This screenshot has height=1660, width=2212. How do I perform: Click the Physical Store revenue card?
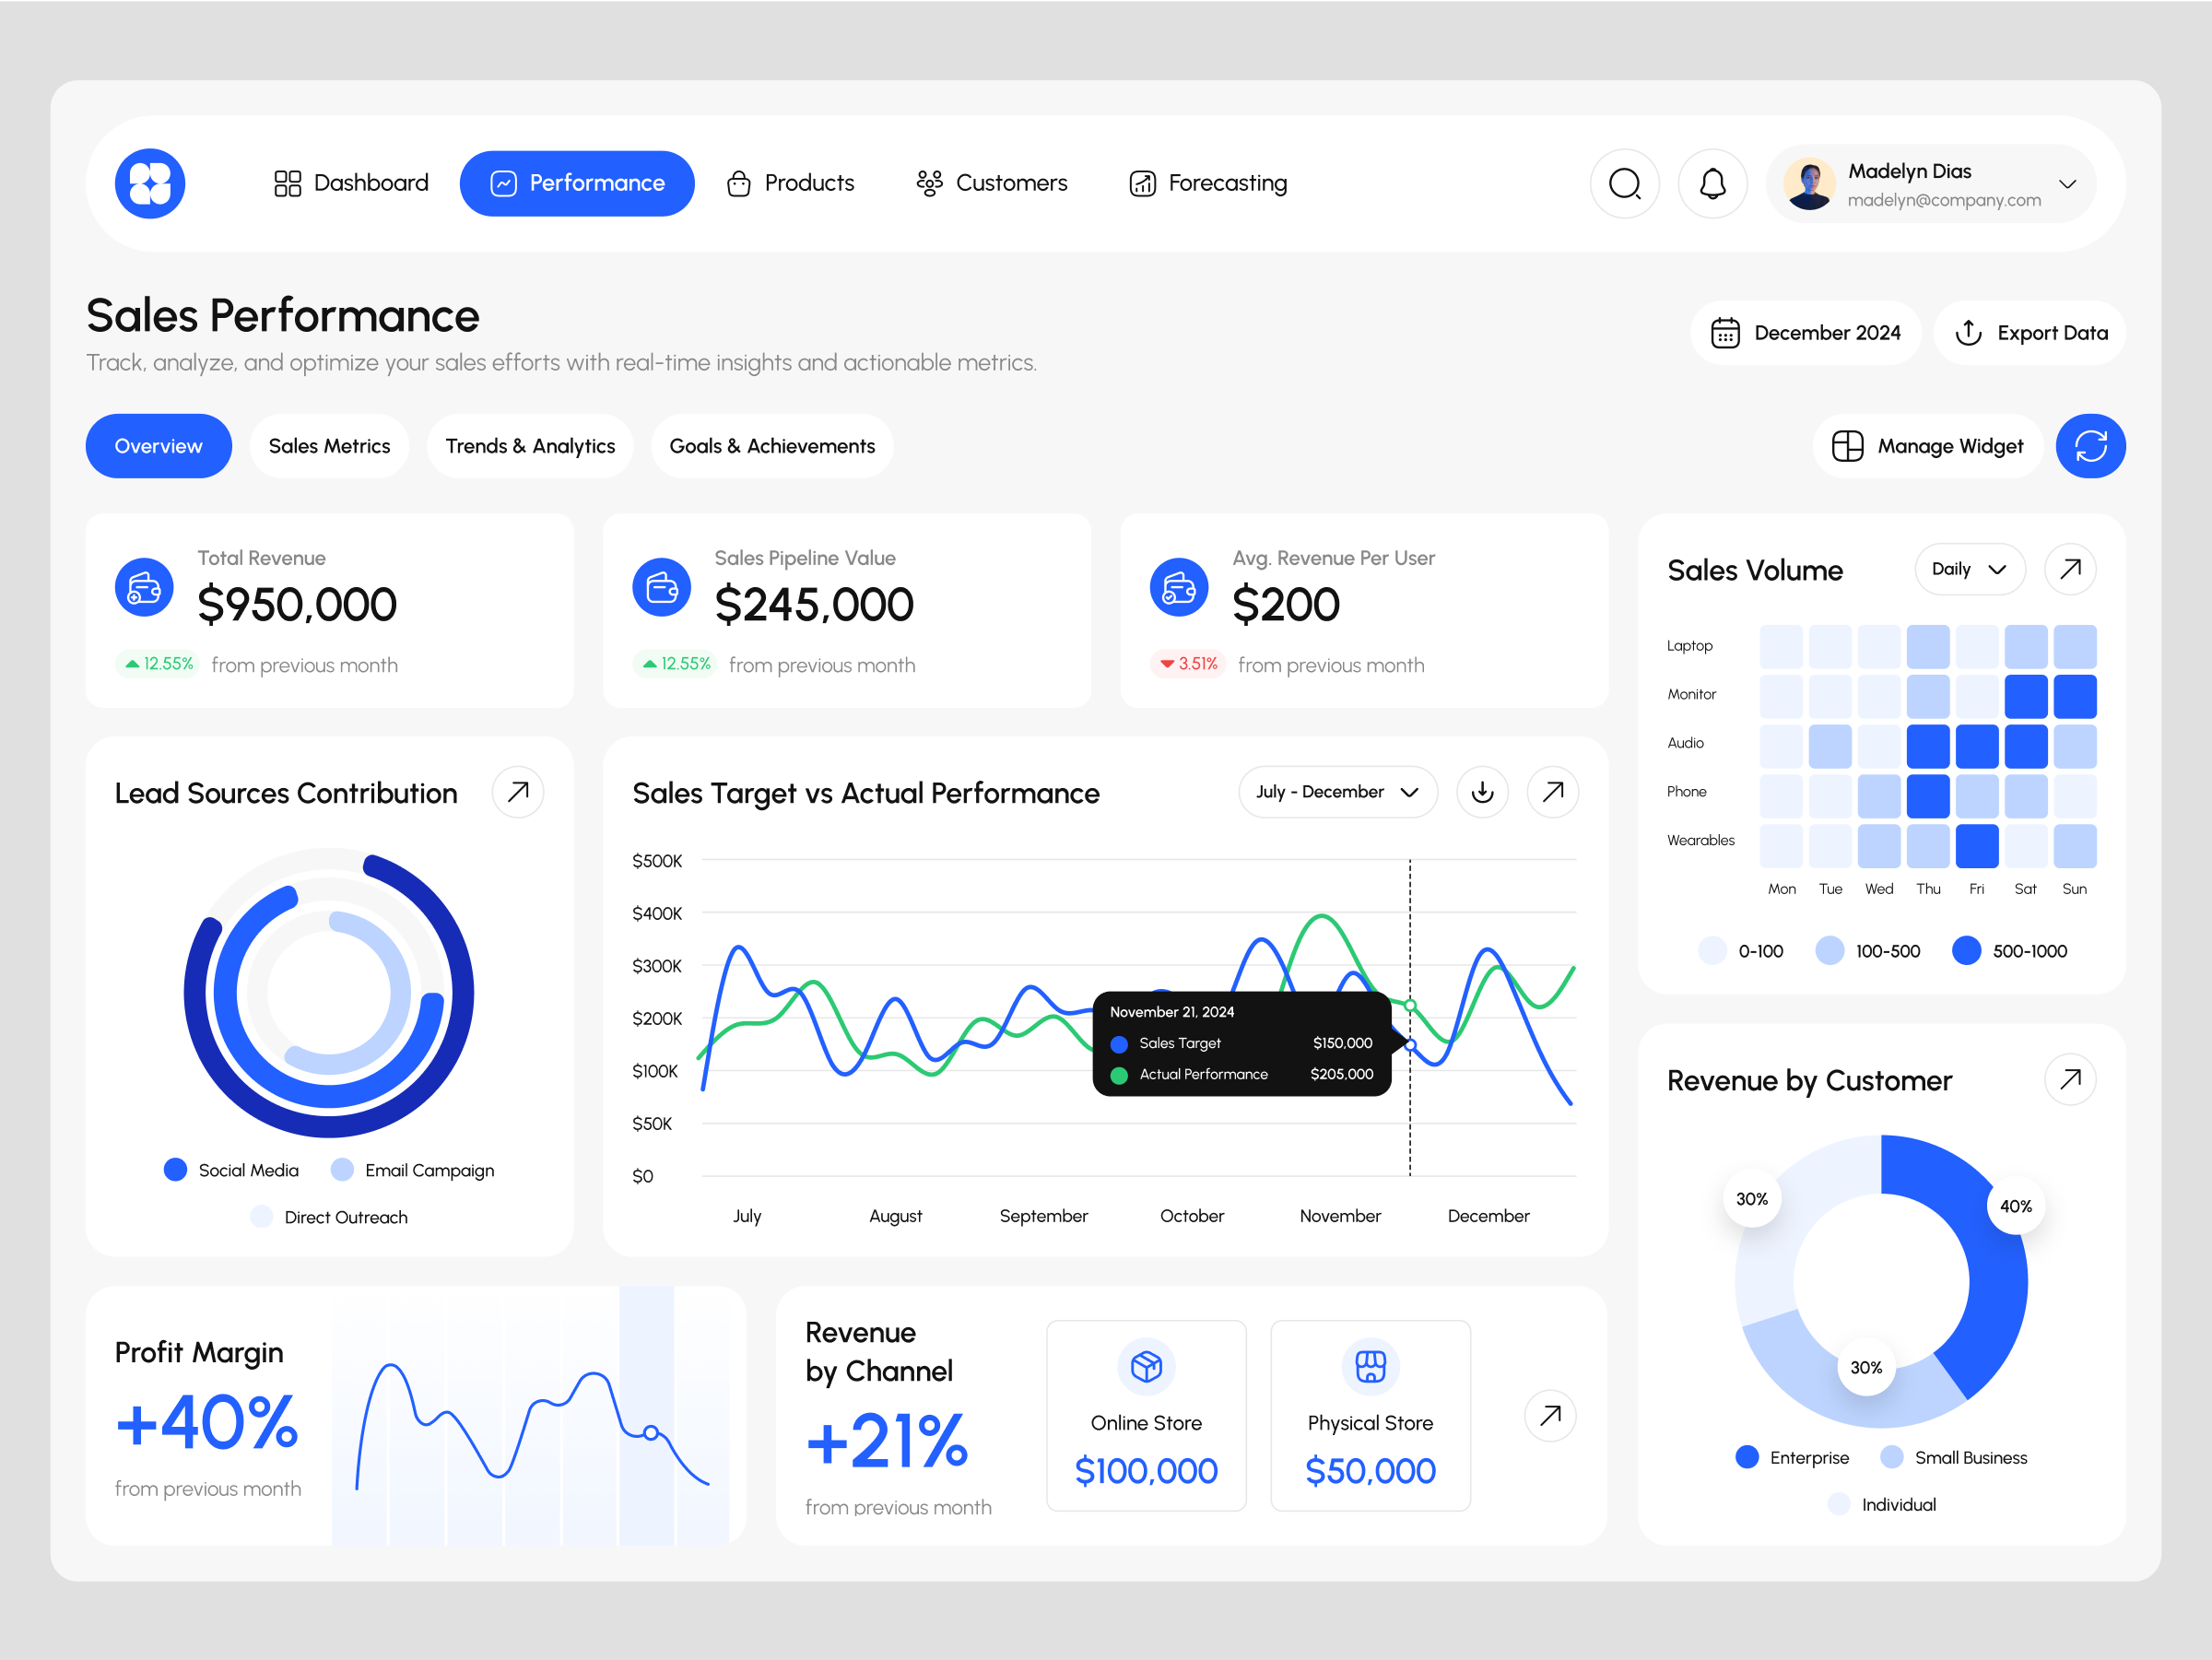[1369, 1415]
